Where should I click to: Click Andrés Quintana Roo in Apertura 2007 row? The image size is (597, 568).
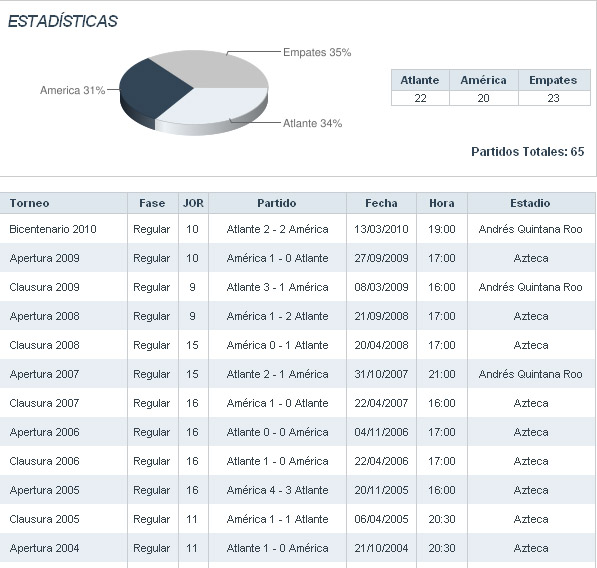(530, 374)
